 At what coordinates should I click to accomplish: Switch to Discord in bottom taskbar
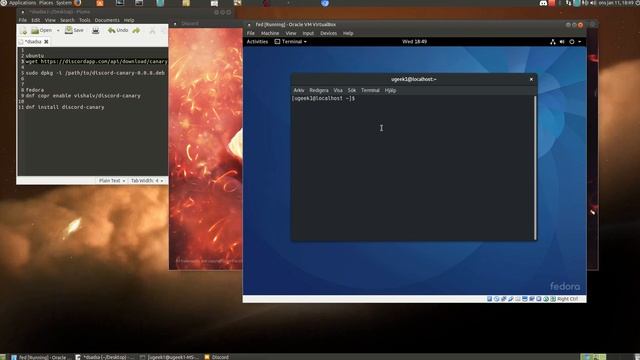[x=216, y=357]
